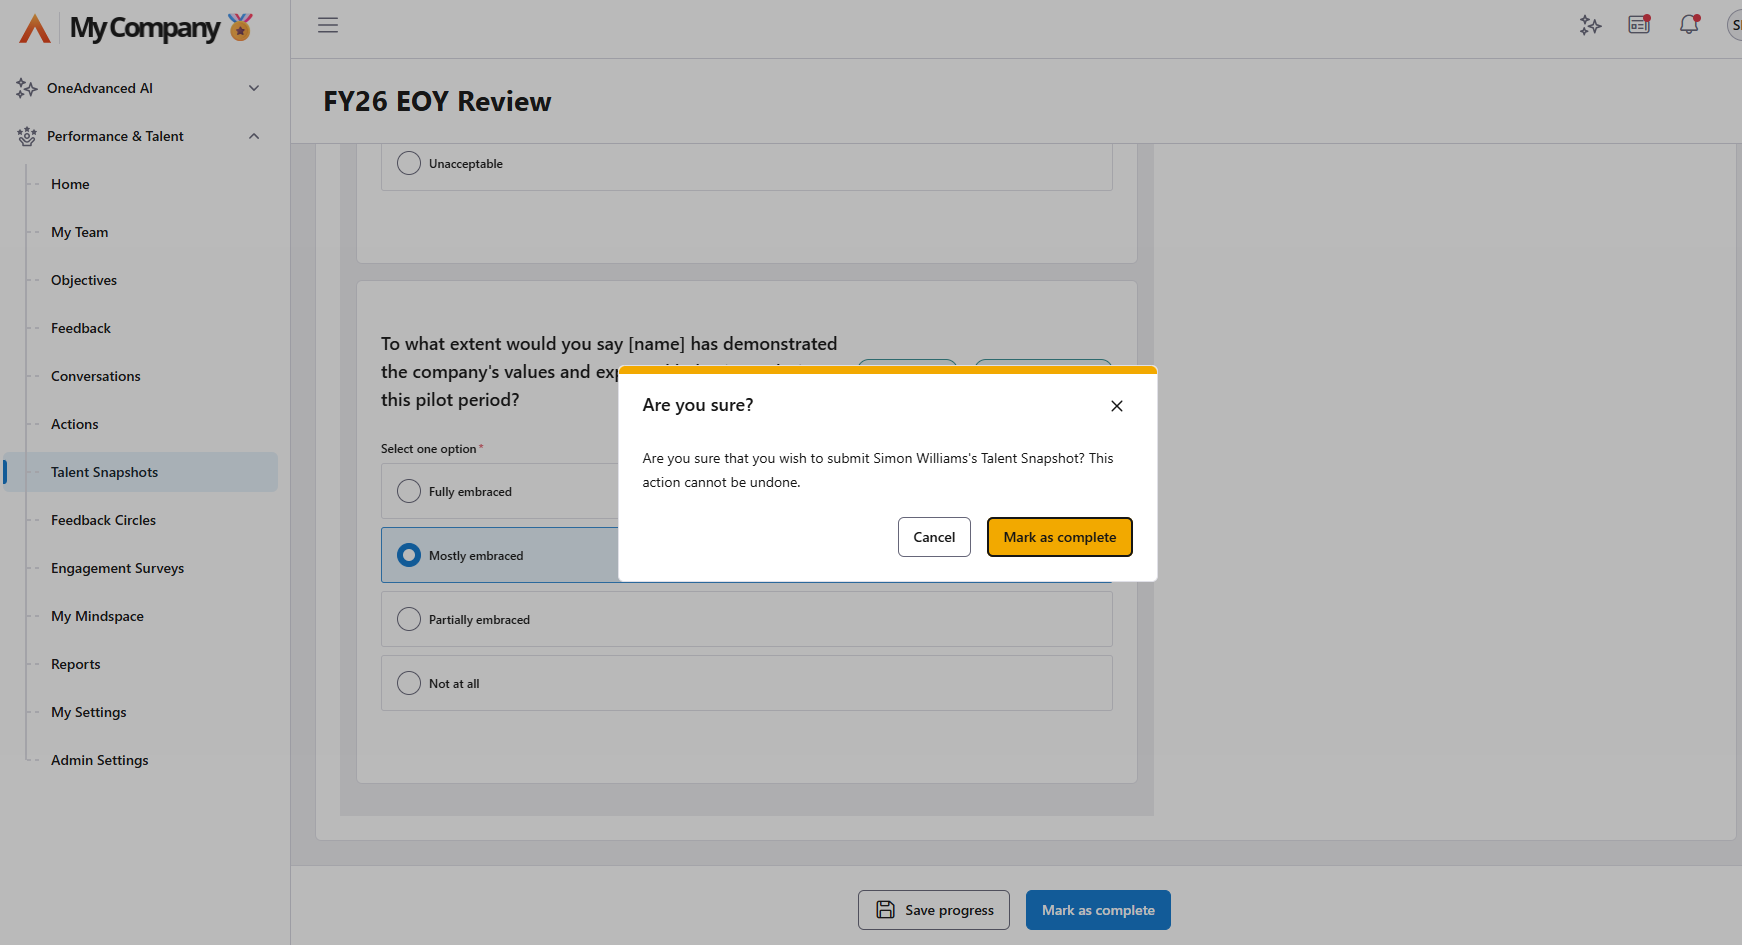Select the Unacceptable radio option
1742x945 pixels.
tap(409, 163)
